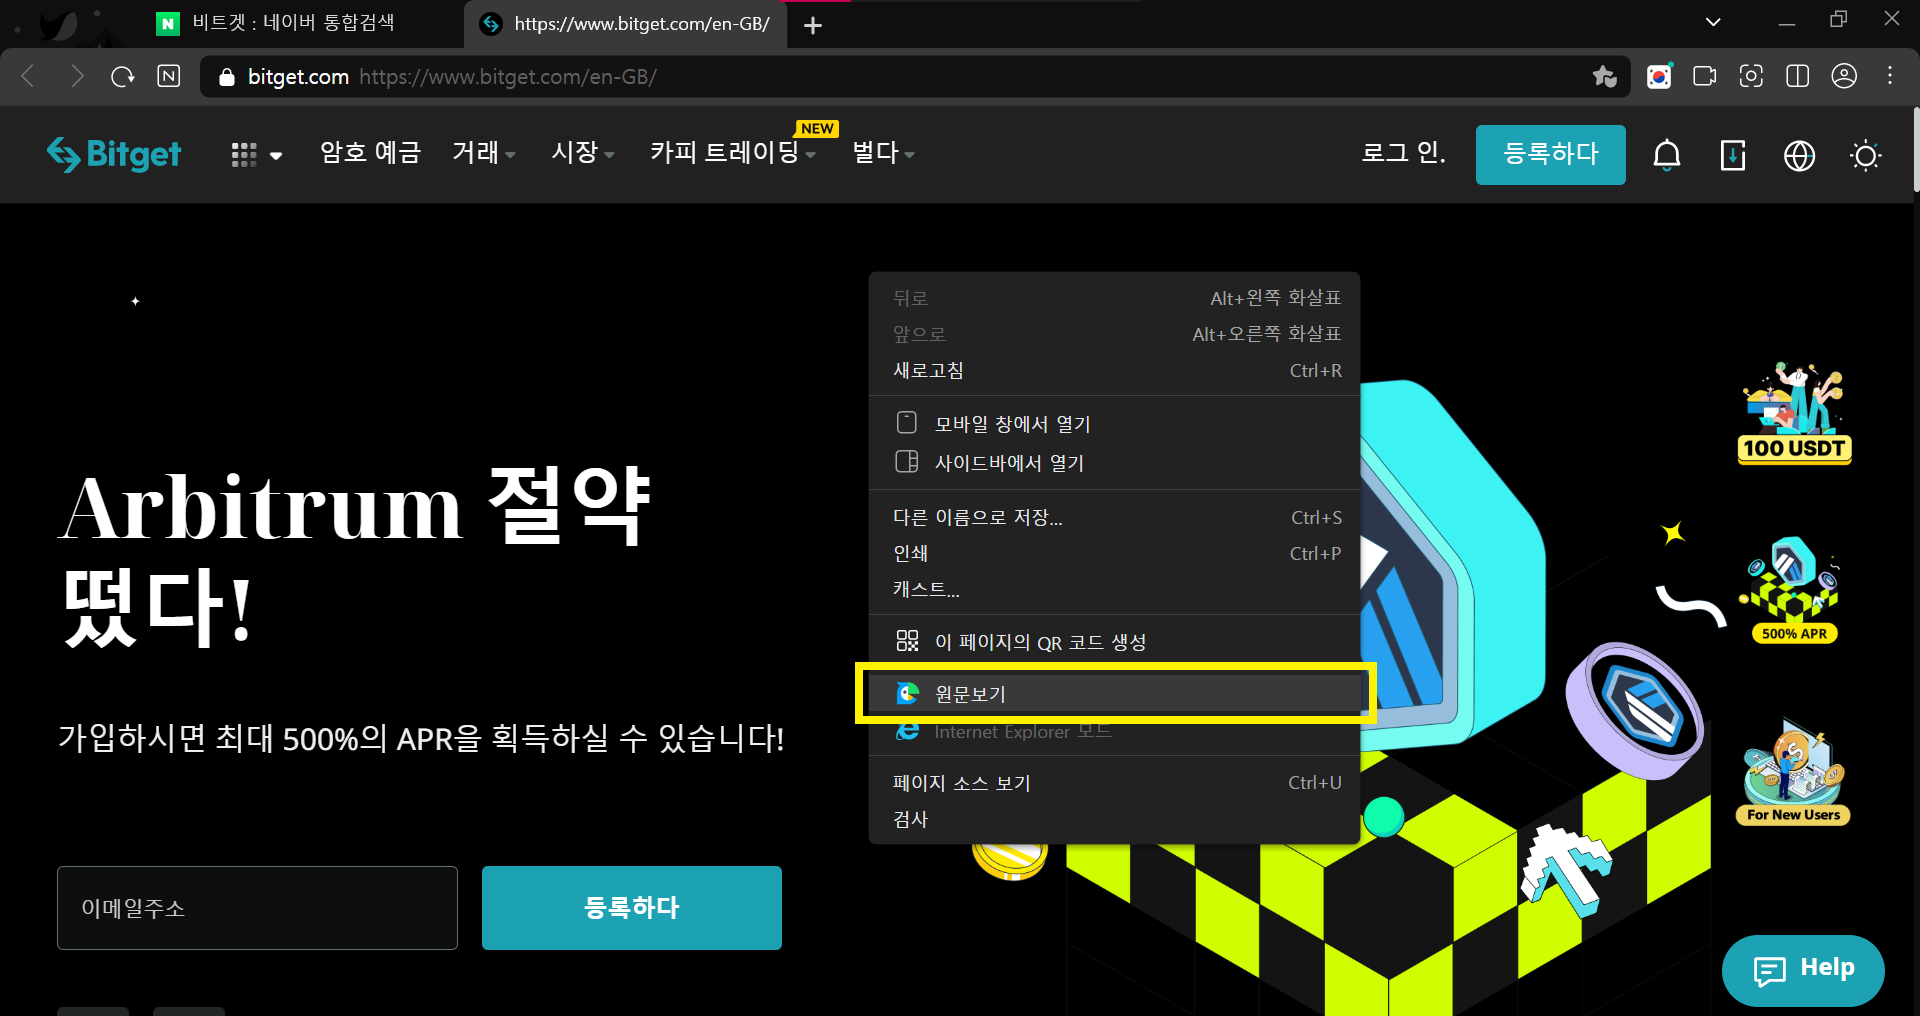Open the language globe icon

tap(1799, 155)
